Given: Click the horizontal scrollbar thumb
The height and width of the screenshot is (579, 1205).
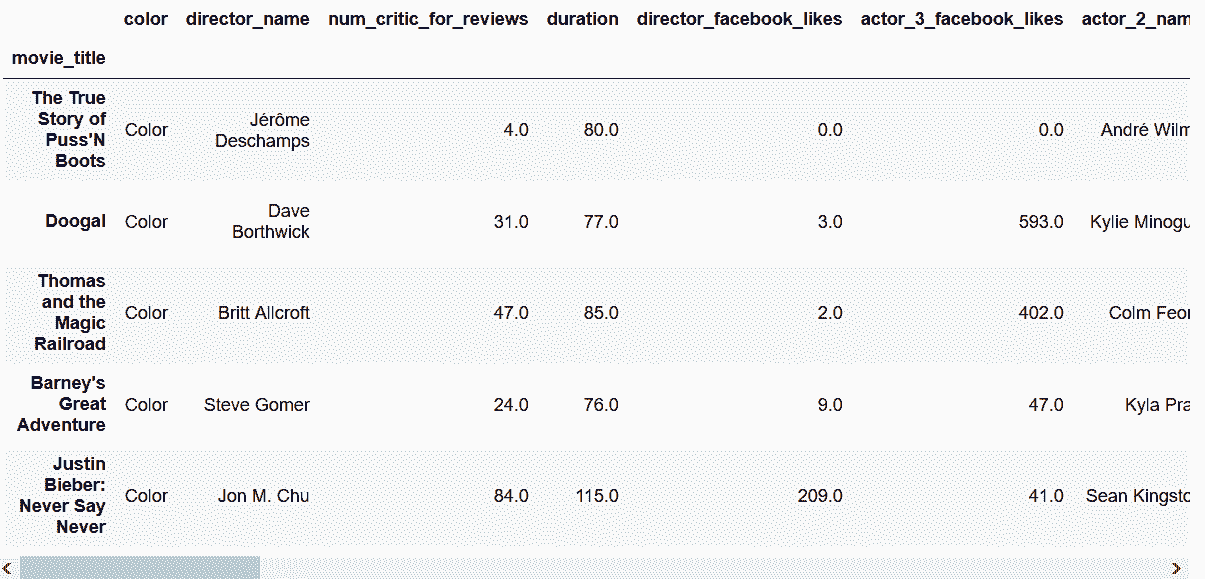Looking at the screenshot, I should point(140,568).
